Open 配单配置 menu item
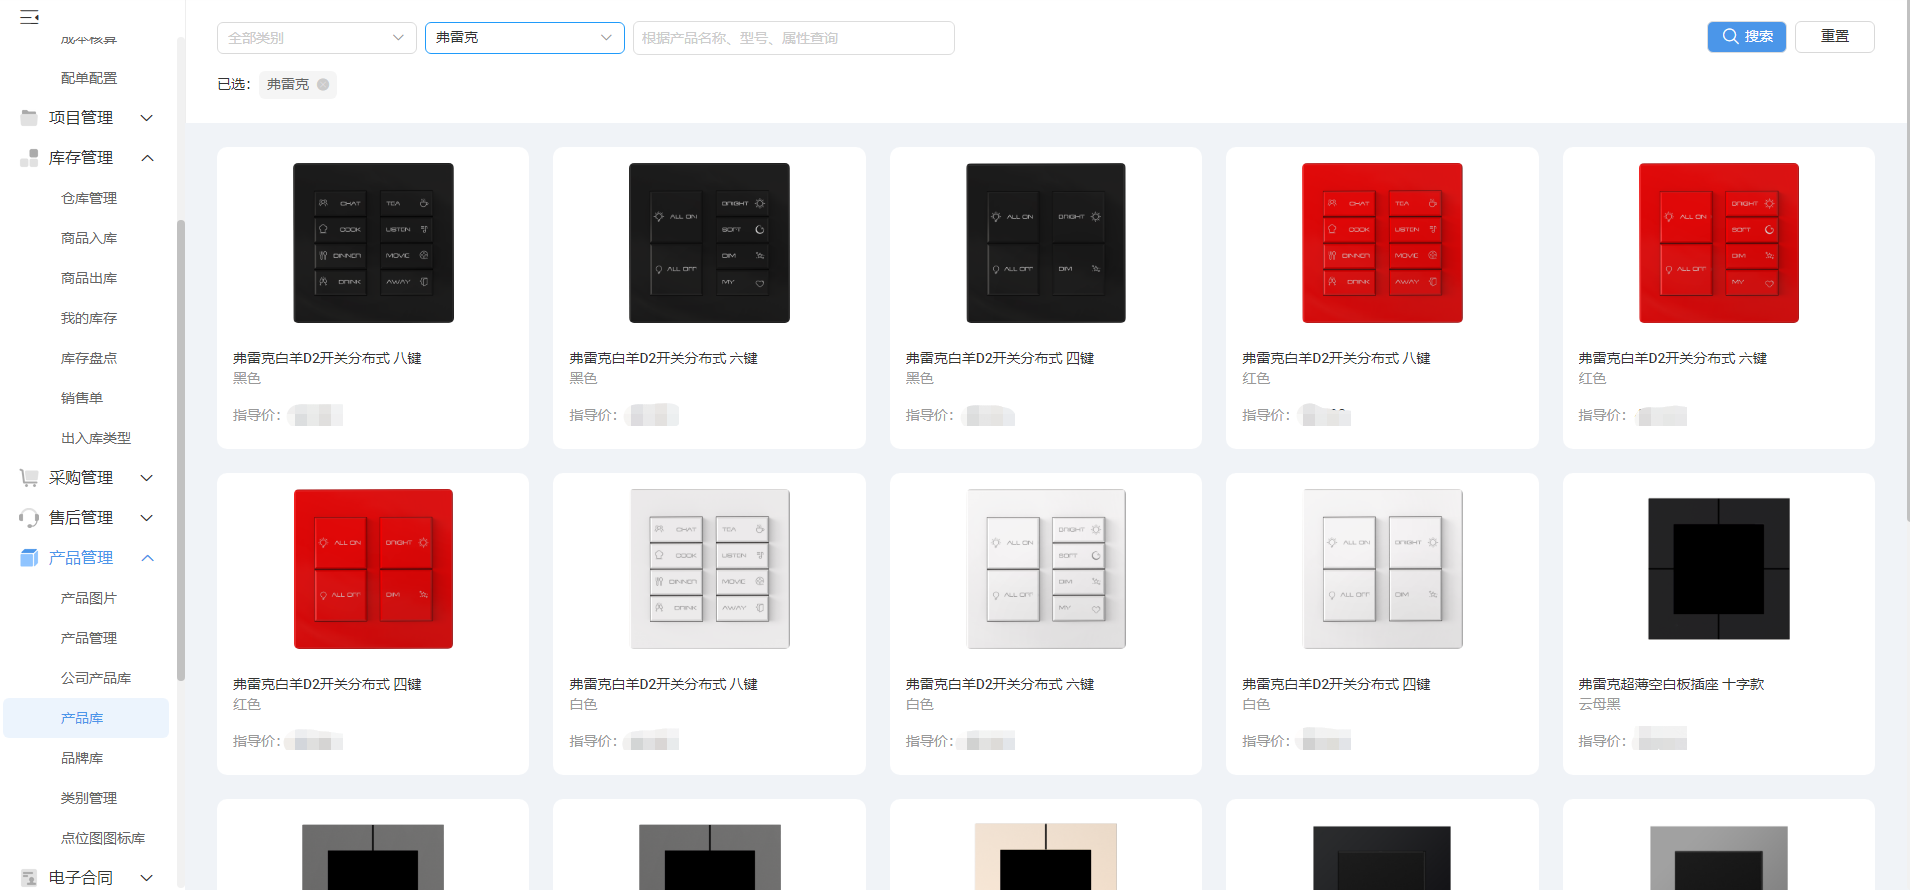The height and width of the screenshot is (890, 1910). [x=89, y=78]
